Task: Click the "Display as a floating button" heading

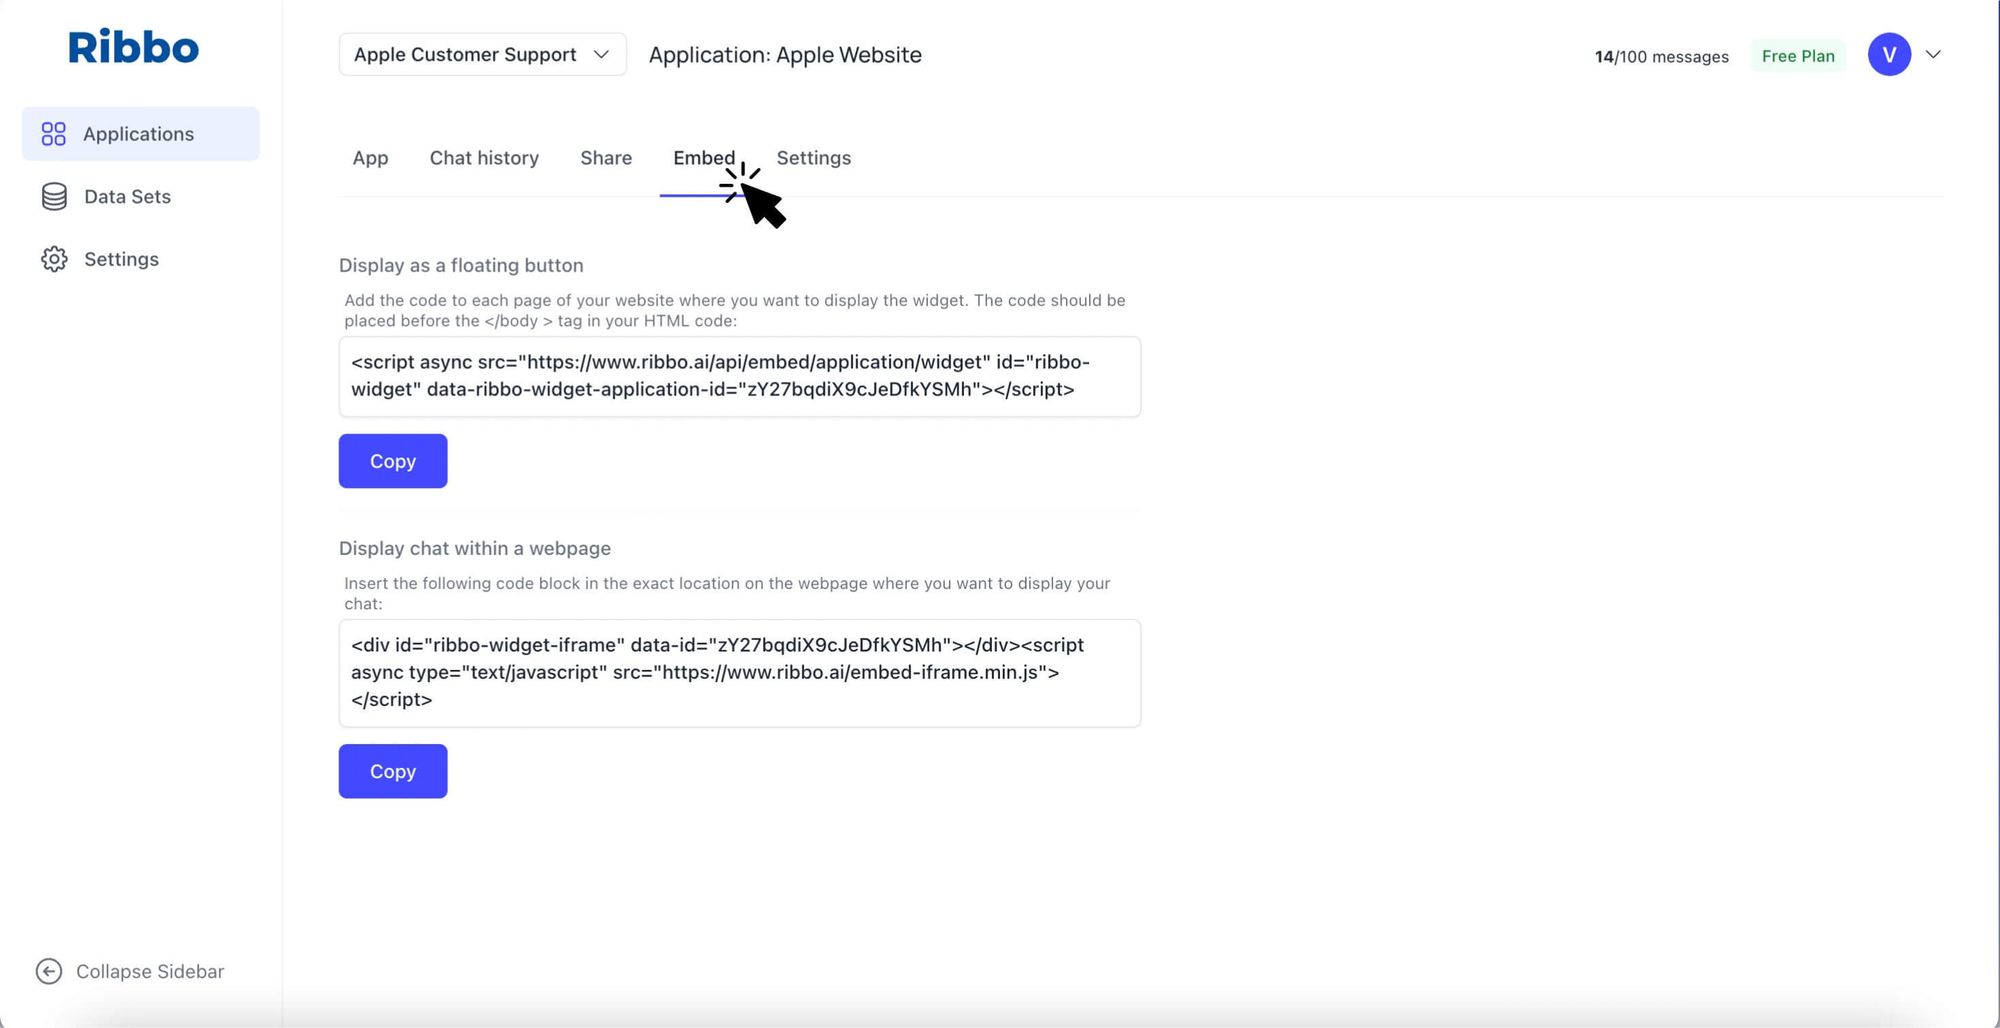Action: coord(461,265)
